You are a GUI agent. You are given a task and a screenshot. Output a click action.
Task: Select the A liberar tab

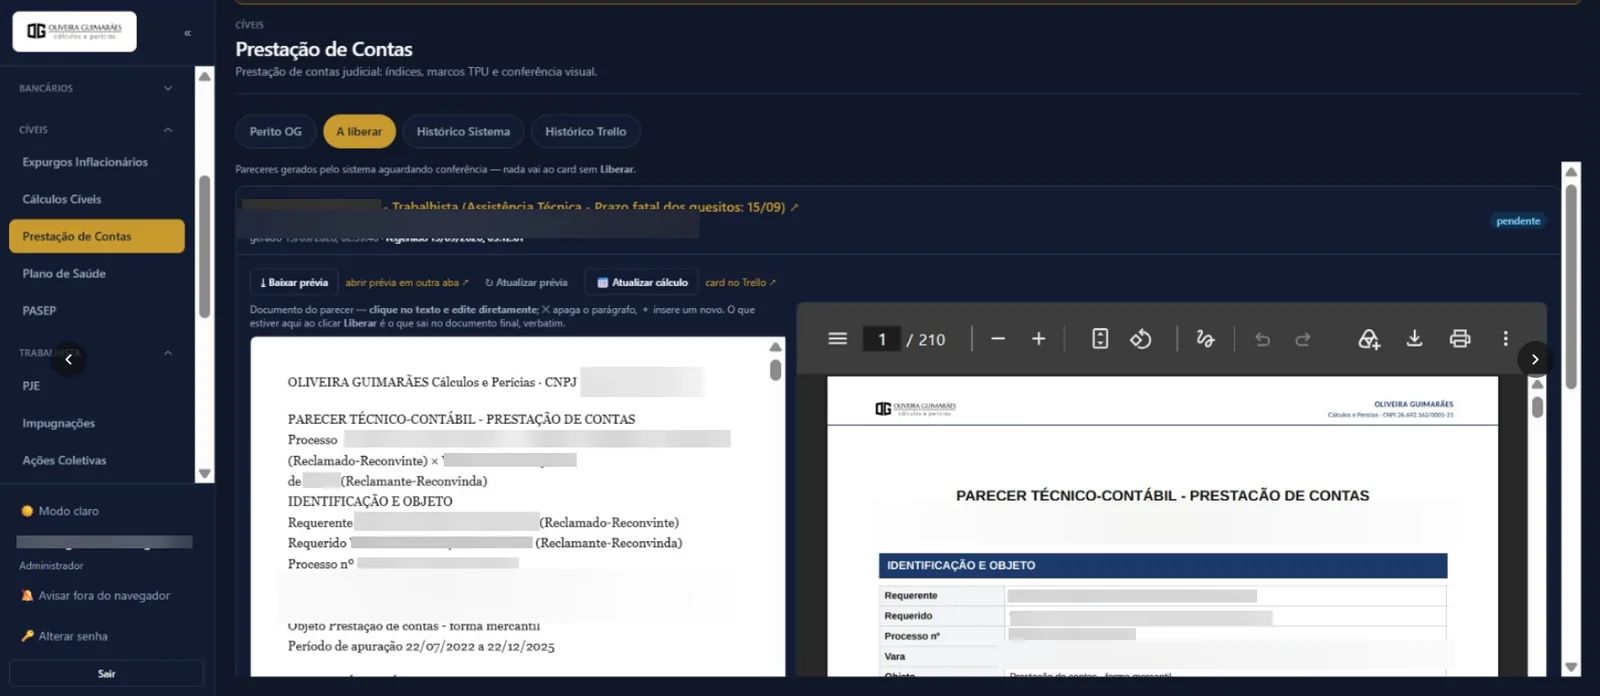click(359, 131)
